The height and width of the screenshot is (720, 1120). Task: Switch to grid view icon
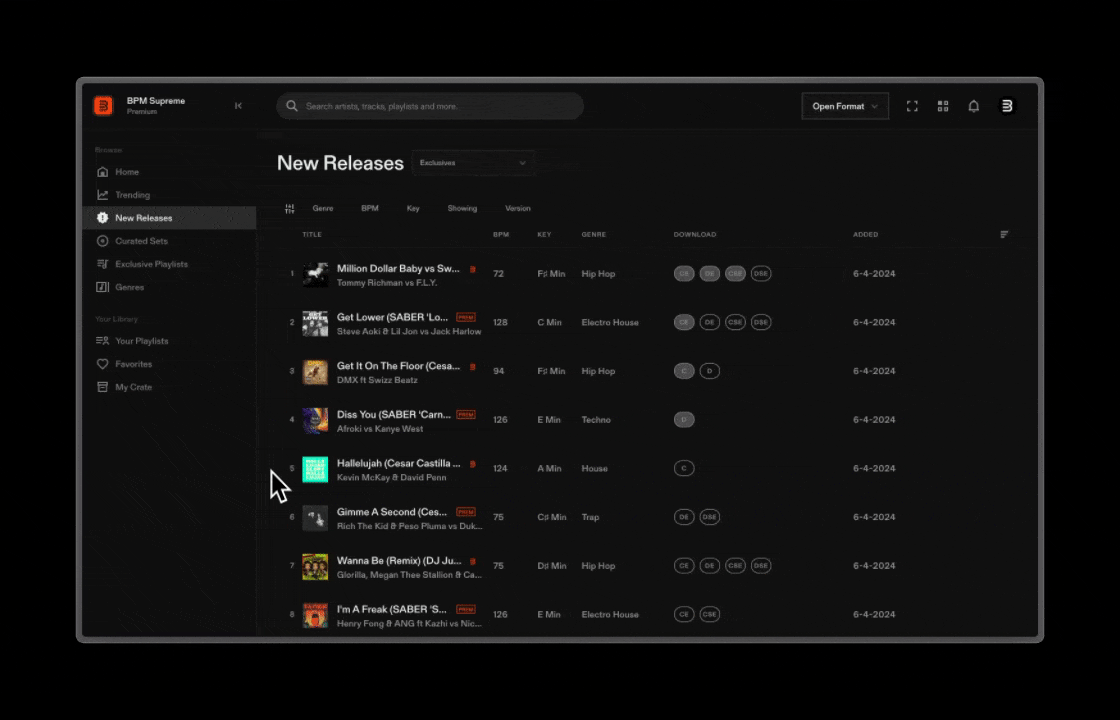[943, 106]
